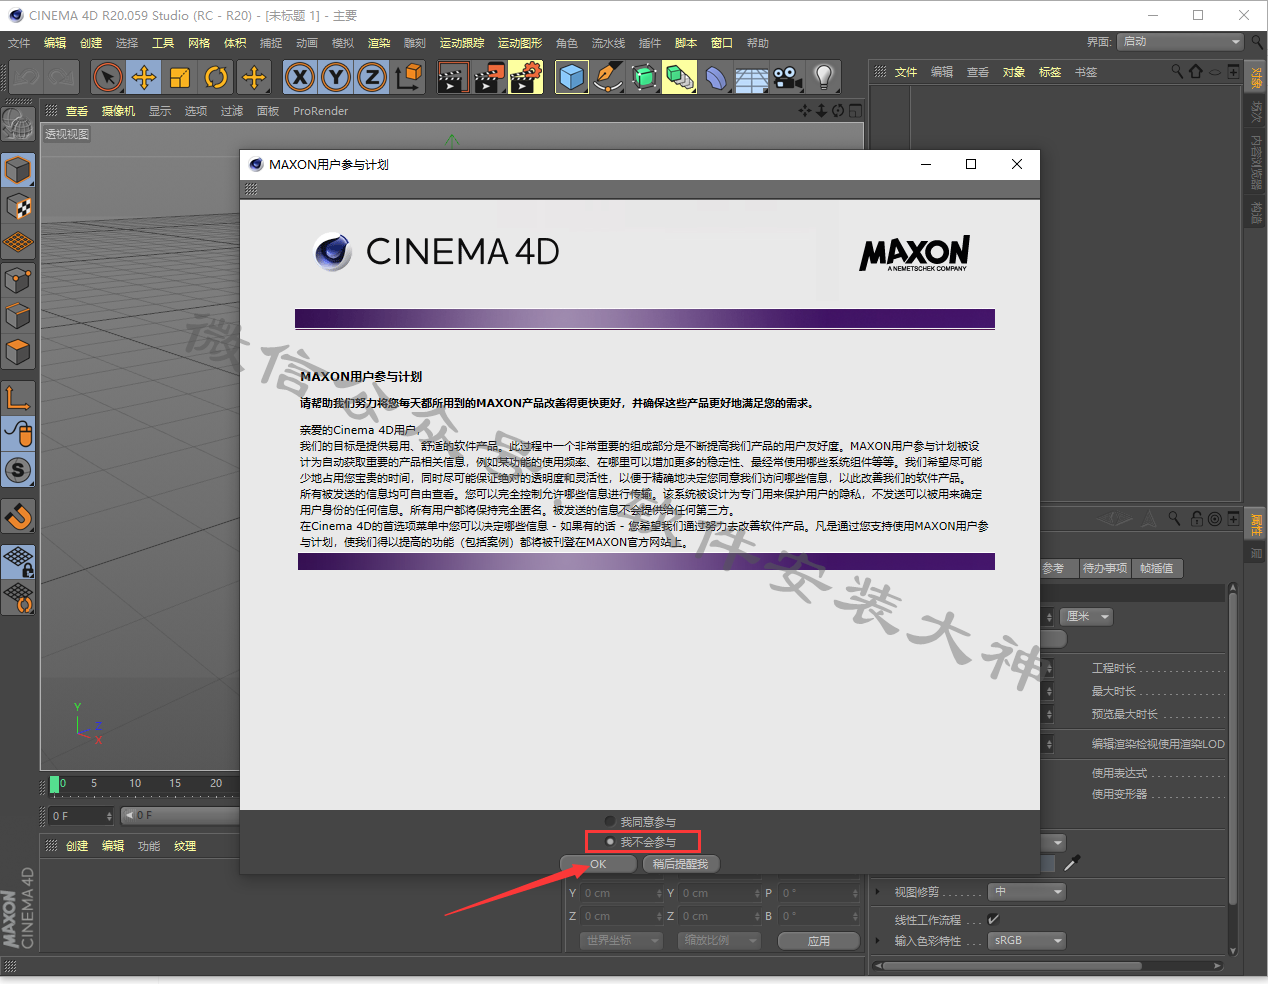The height and width of the screenshot is (984, 1268).
Task: Open the 视图修剪 dropdown
Action: click(x=1027, y=892)
